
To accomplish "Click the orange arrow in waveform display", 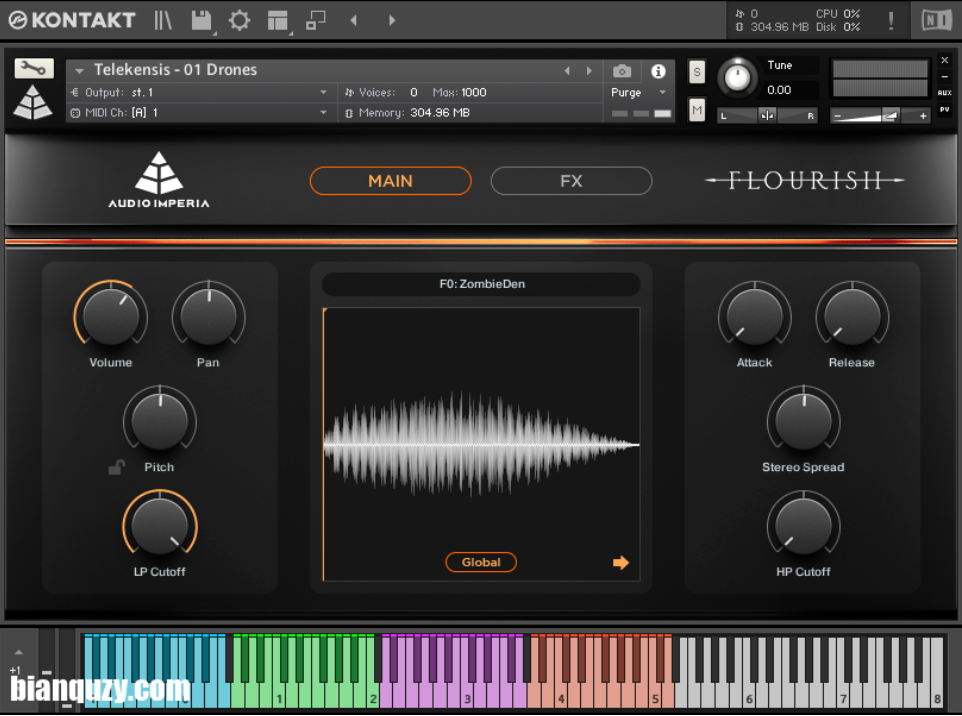I will 621,563.
